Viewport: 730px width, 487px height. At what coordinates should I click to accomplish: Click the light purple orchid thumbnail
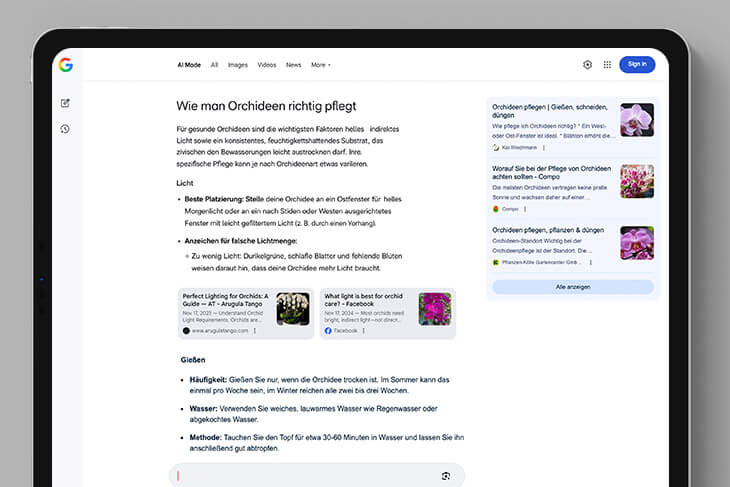coord(637,120)
